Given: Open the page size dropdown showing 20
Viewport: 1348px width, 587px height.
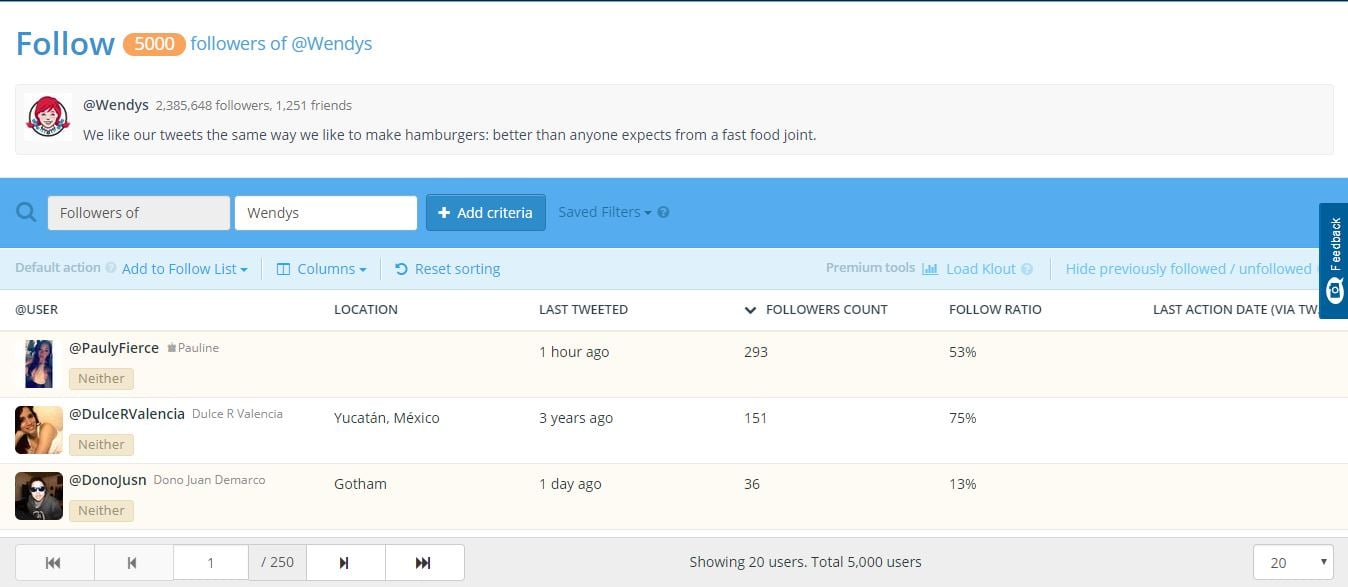Looking at the screenshot, I should [x=1293, y=562].
